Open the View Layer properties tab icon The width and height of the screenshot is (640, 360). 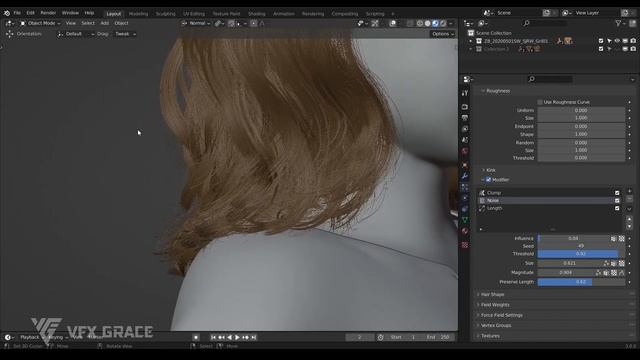pyautogui.click(x=464, y=129)
